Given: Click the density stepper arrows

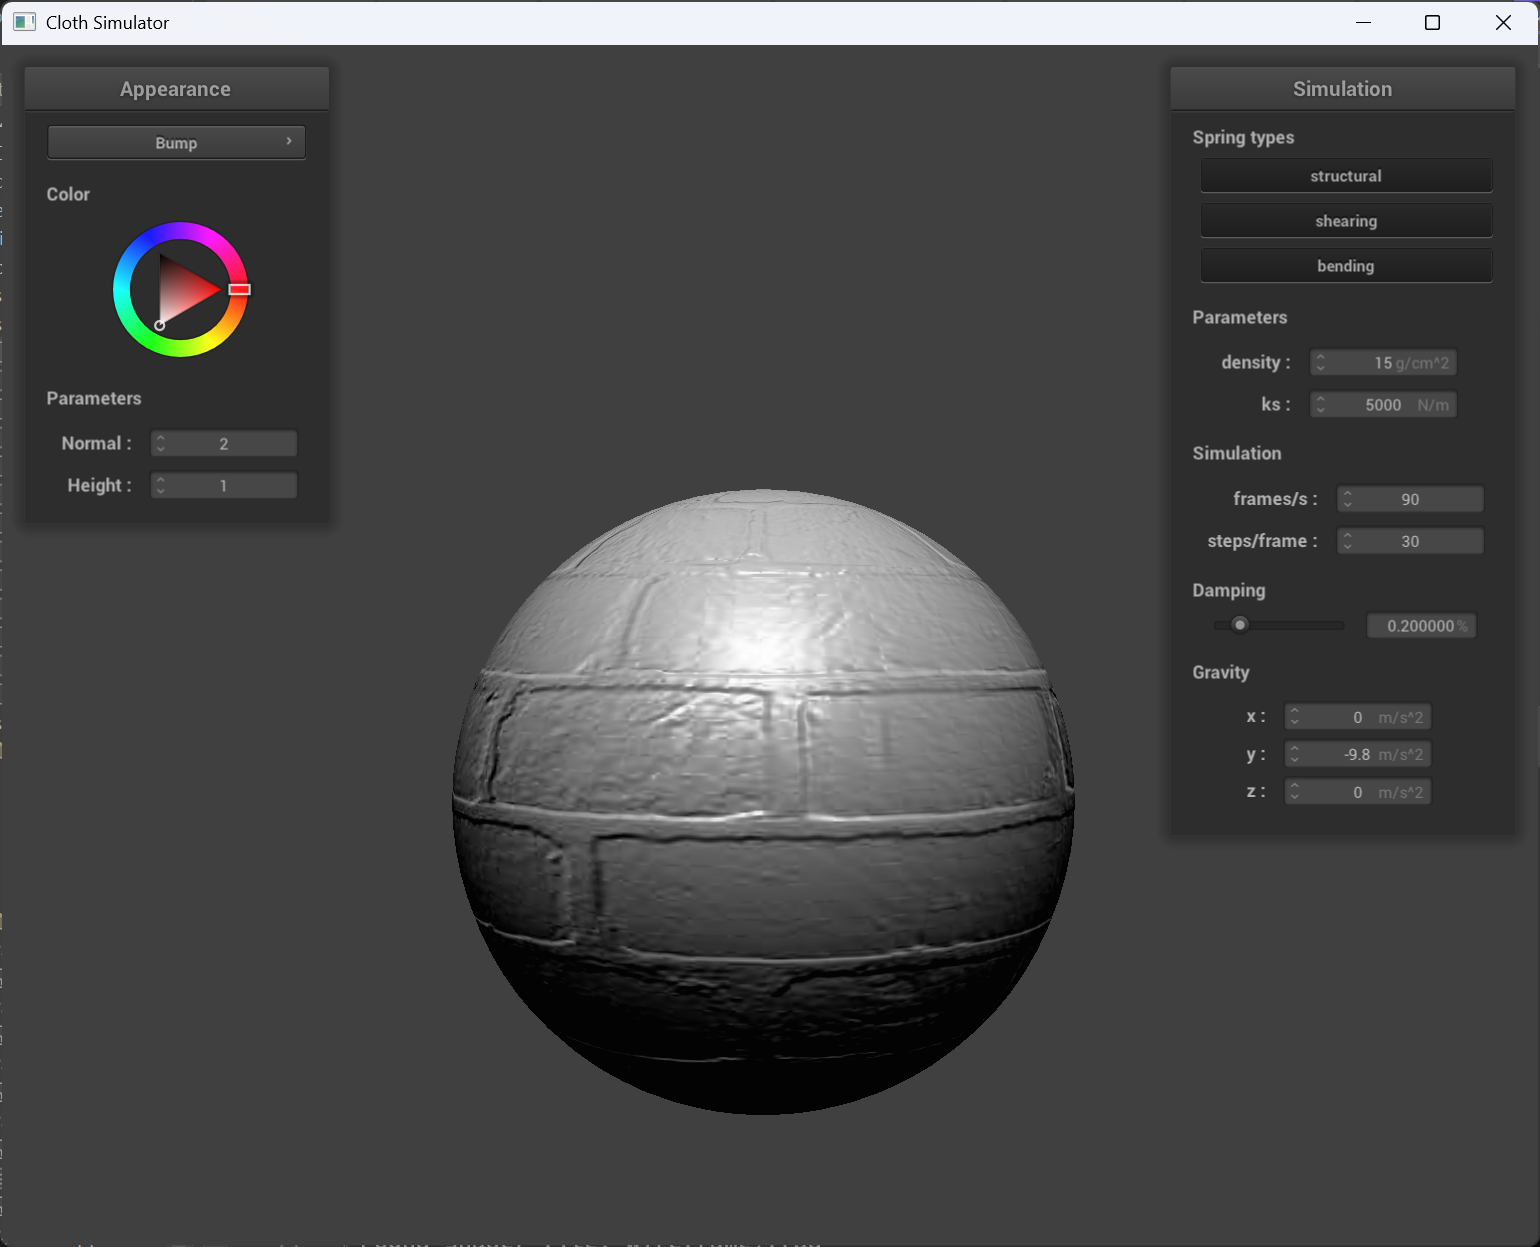Looking at the screenshot, I should point(1321,362).
